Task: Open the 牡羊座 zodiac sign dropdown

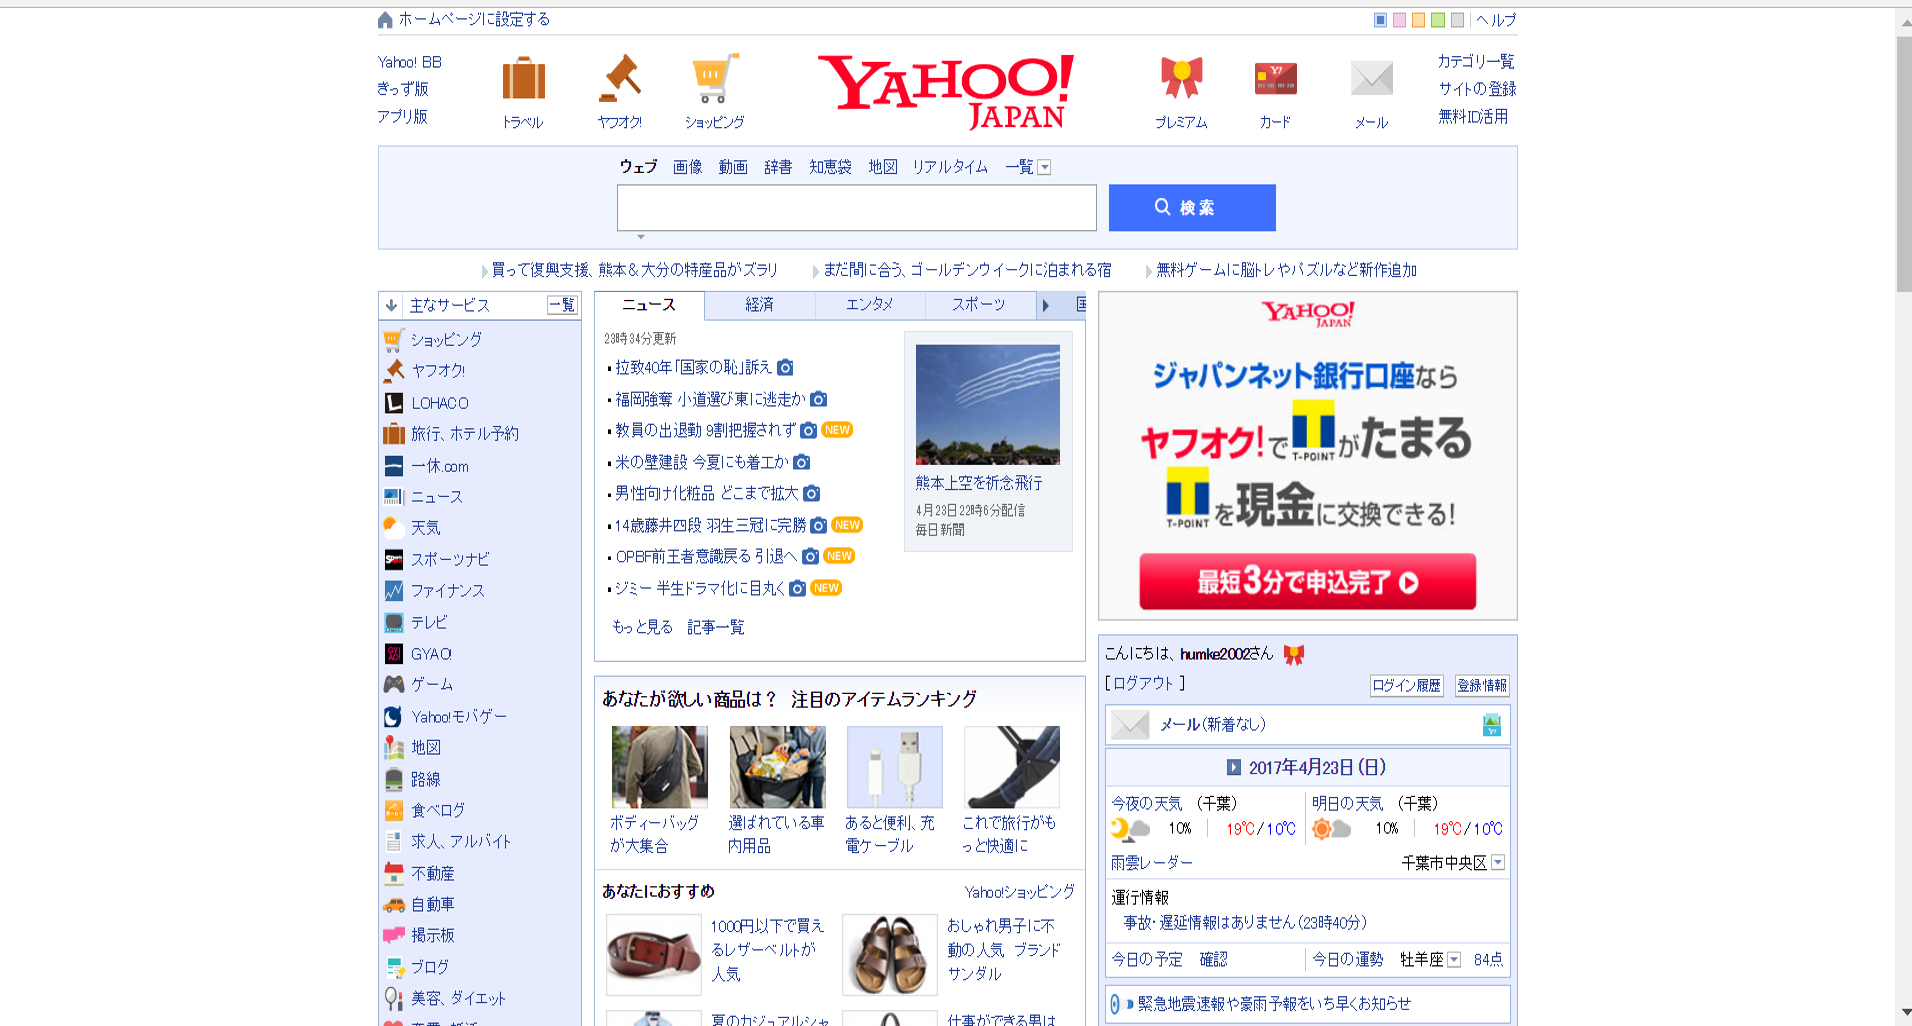Action: click(x=1454, y=960)
